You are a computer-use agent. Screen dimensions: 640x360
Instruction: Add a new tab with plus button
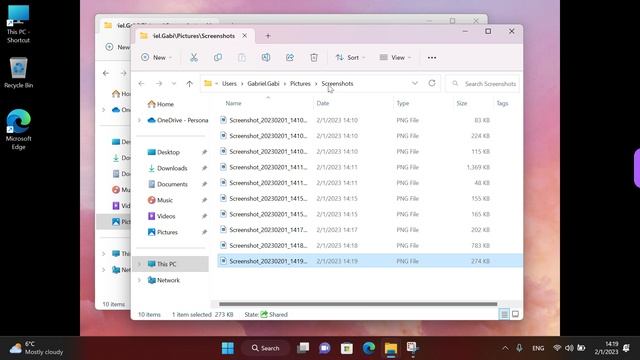pyautogui.click(x=268, y=36)
